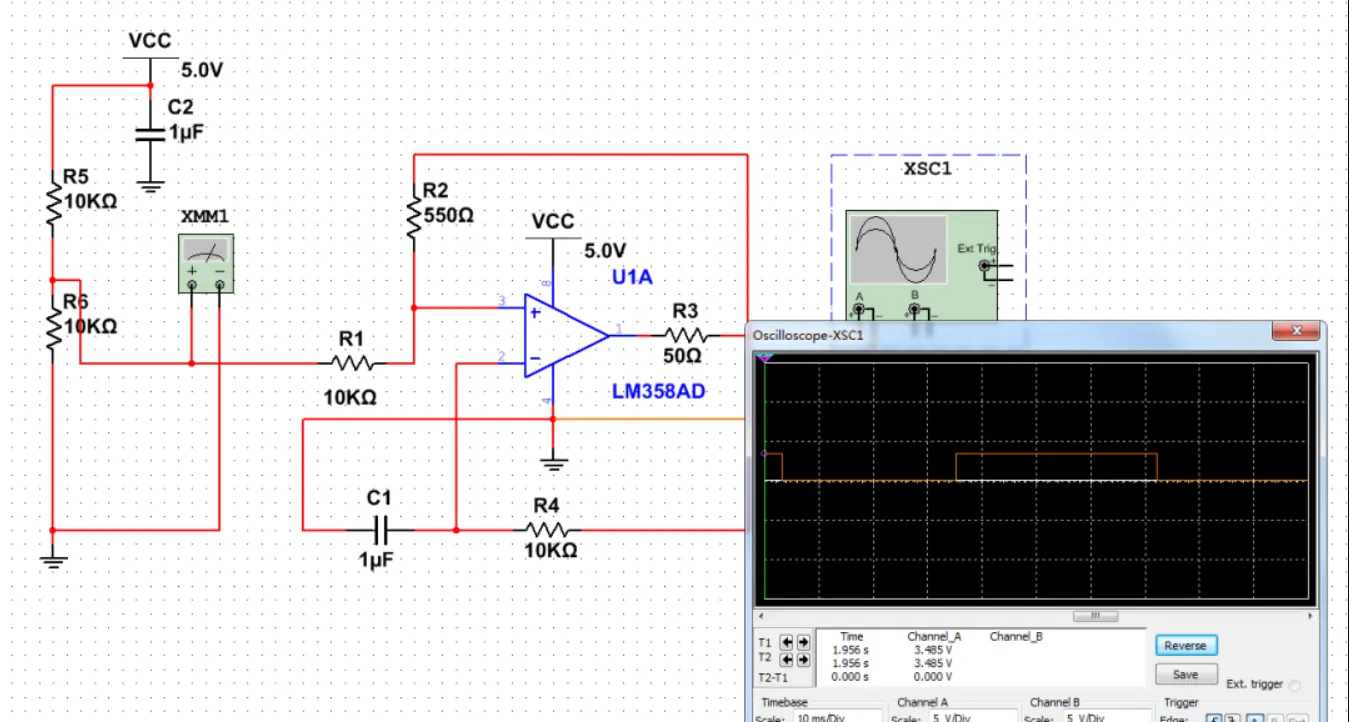Viewport: 1349px width, 722px height.
Task: Save the oscilloscope data
Action: [x=1186, y=675]
